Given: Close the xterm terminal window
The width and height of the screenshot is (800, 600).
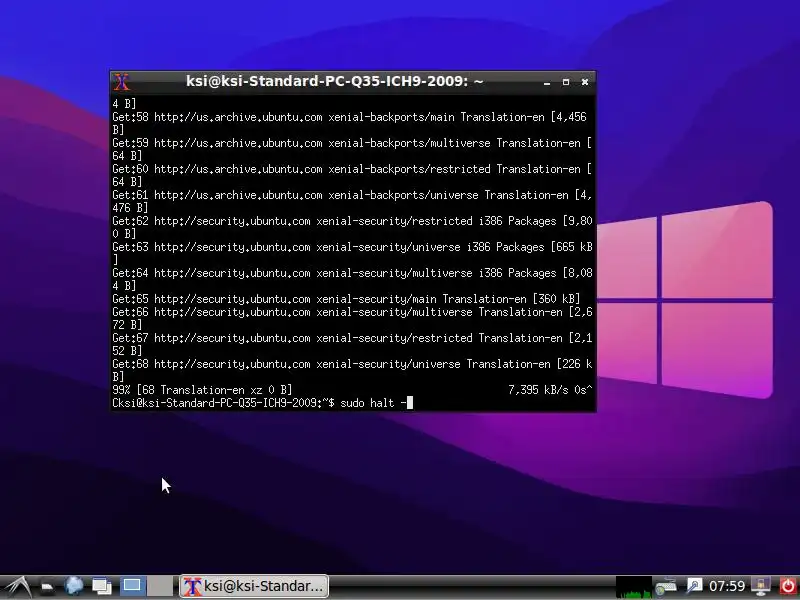Looking at the screenshot, I should coord(585,82).
